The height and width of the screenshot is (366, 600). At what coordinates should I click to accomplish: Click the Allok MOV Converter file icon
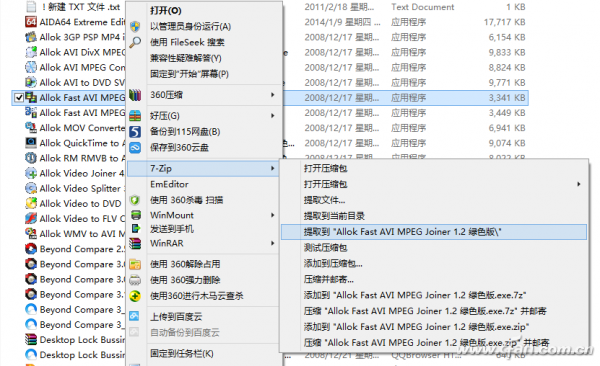pyautogui.click(x=31, y=127)
